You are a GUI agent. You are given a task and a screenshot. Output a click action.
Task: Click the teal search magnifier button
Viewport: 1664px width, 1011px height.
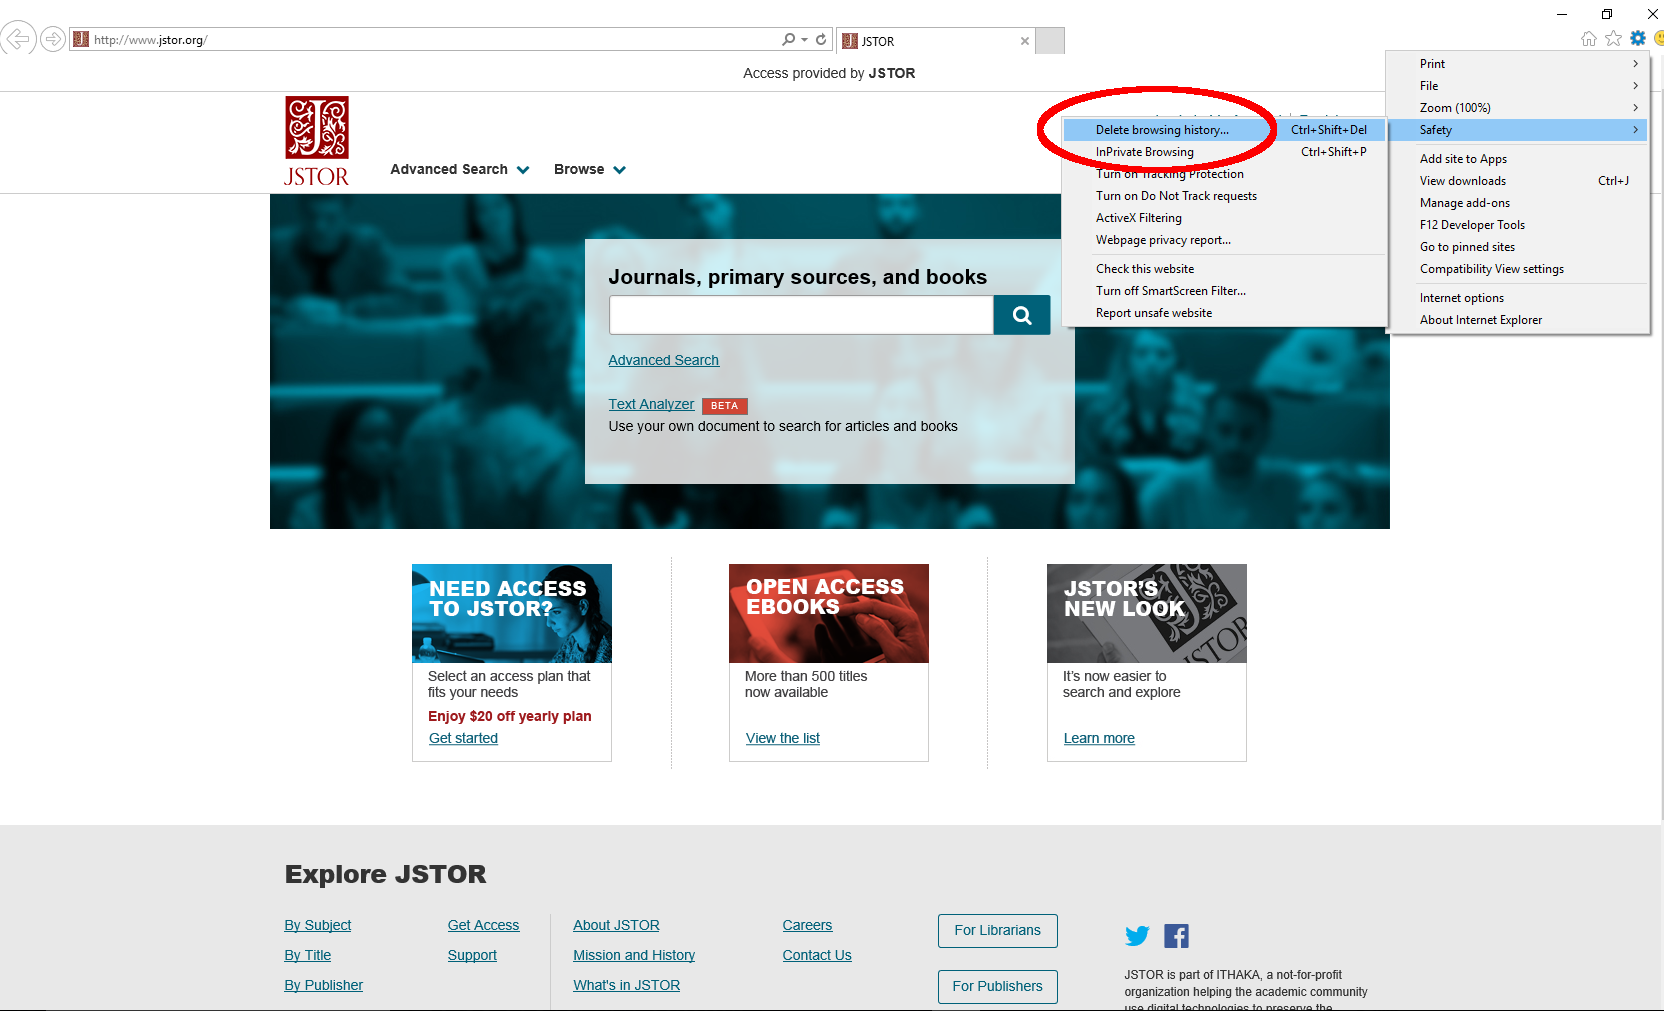tap(1022, 315)
